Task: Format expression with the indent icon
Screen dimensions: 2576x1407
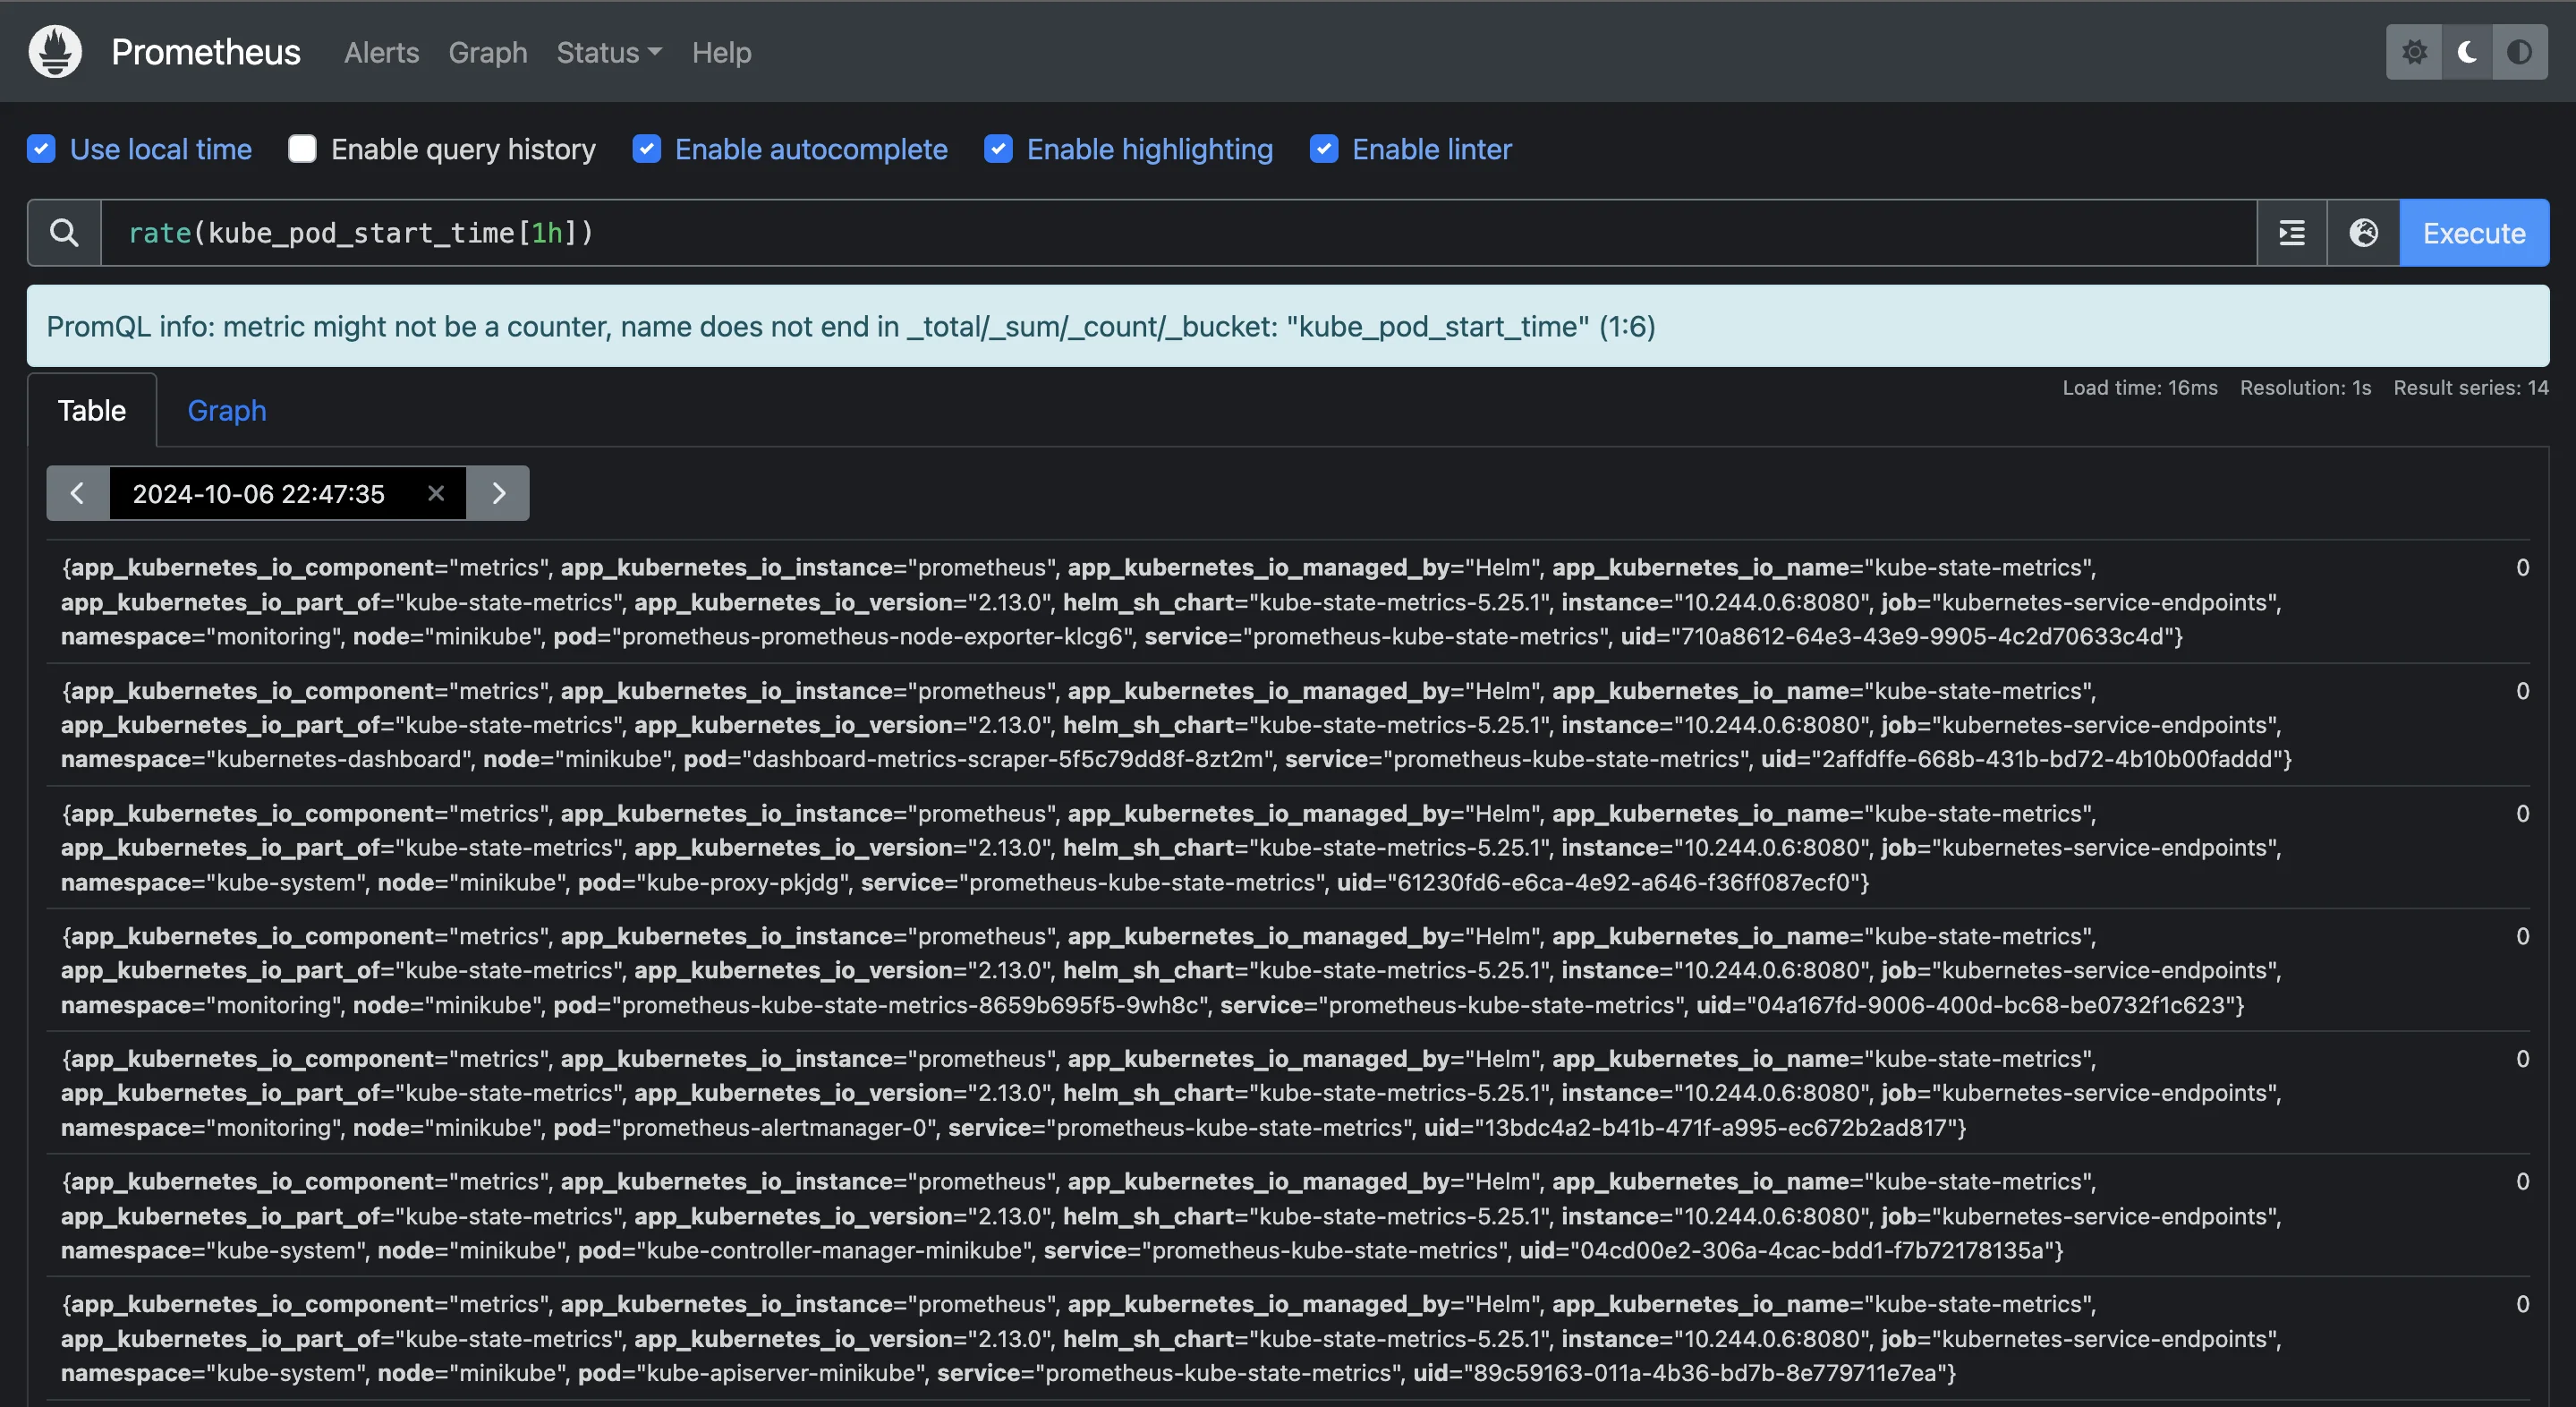Action: 2292,233
